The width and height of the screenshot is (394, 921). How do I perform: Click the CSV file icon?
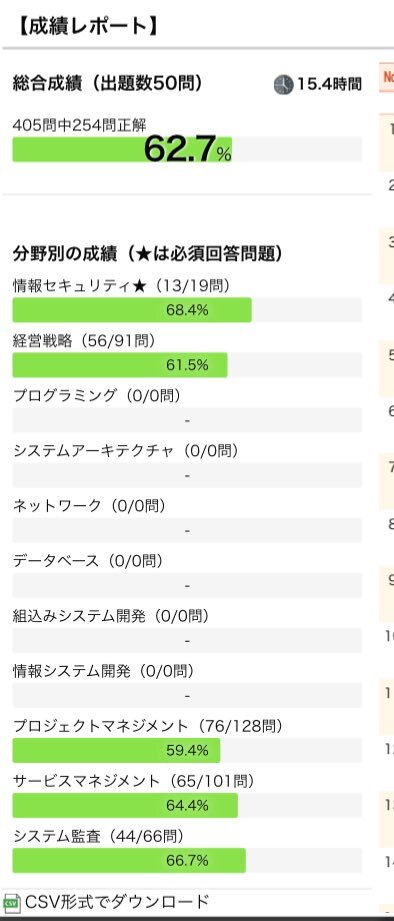coord(11,902)
